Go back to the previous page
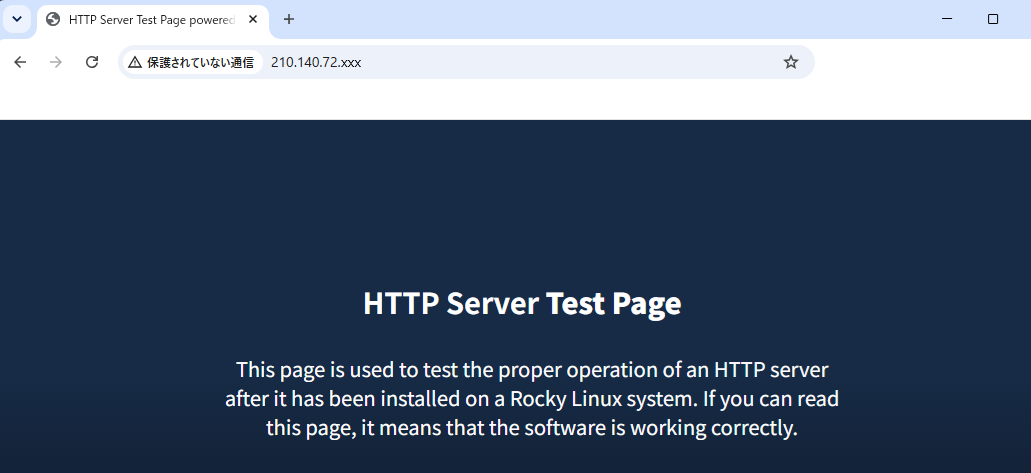Screen dimensions: 1031x473 click(x=20, y=62)
